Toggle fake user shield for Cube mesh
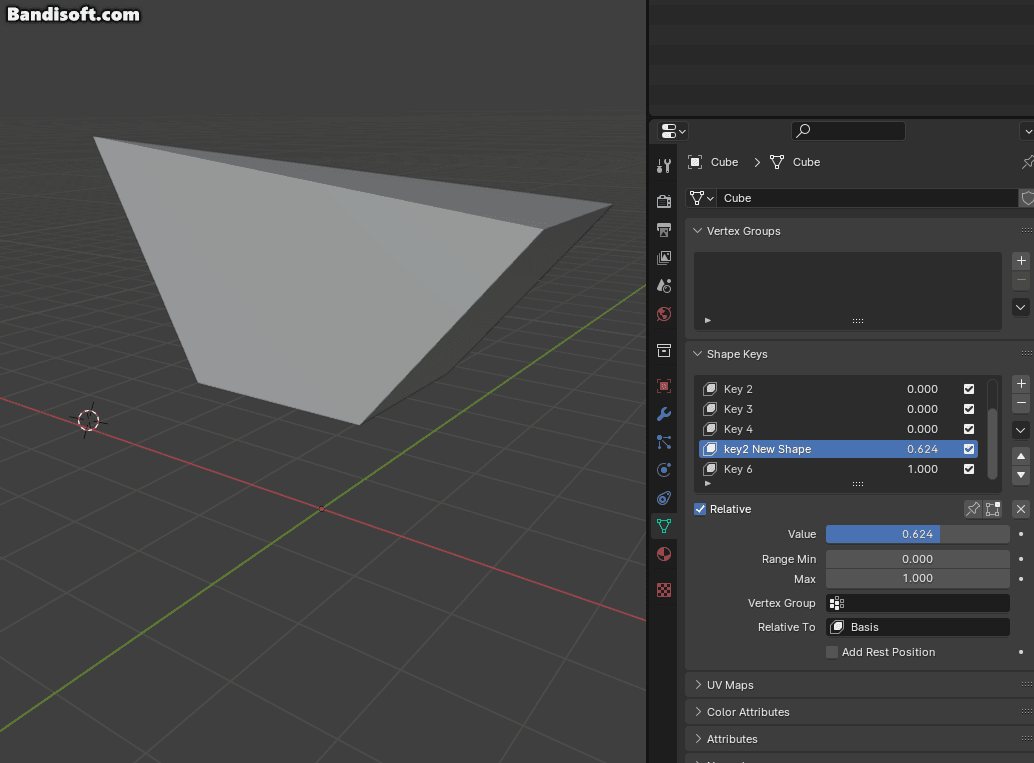Viewport: 1034px width, 763px height. tap(1027, 198)
